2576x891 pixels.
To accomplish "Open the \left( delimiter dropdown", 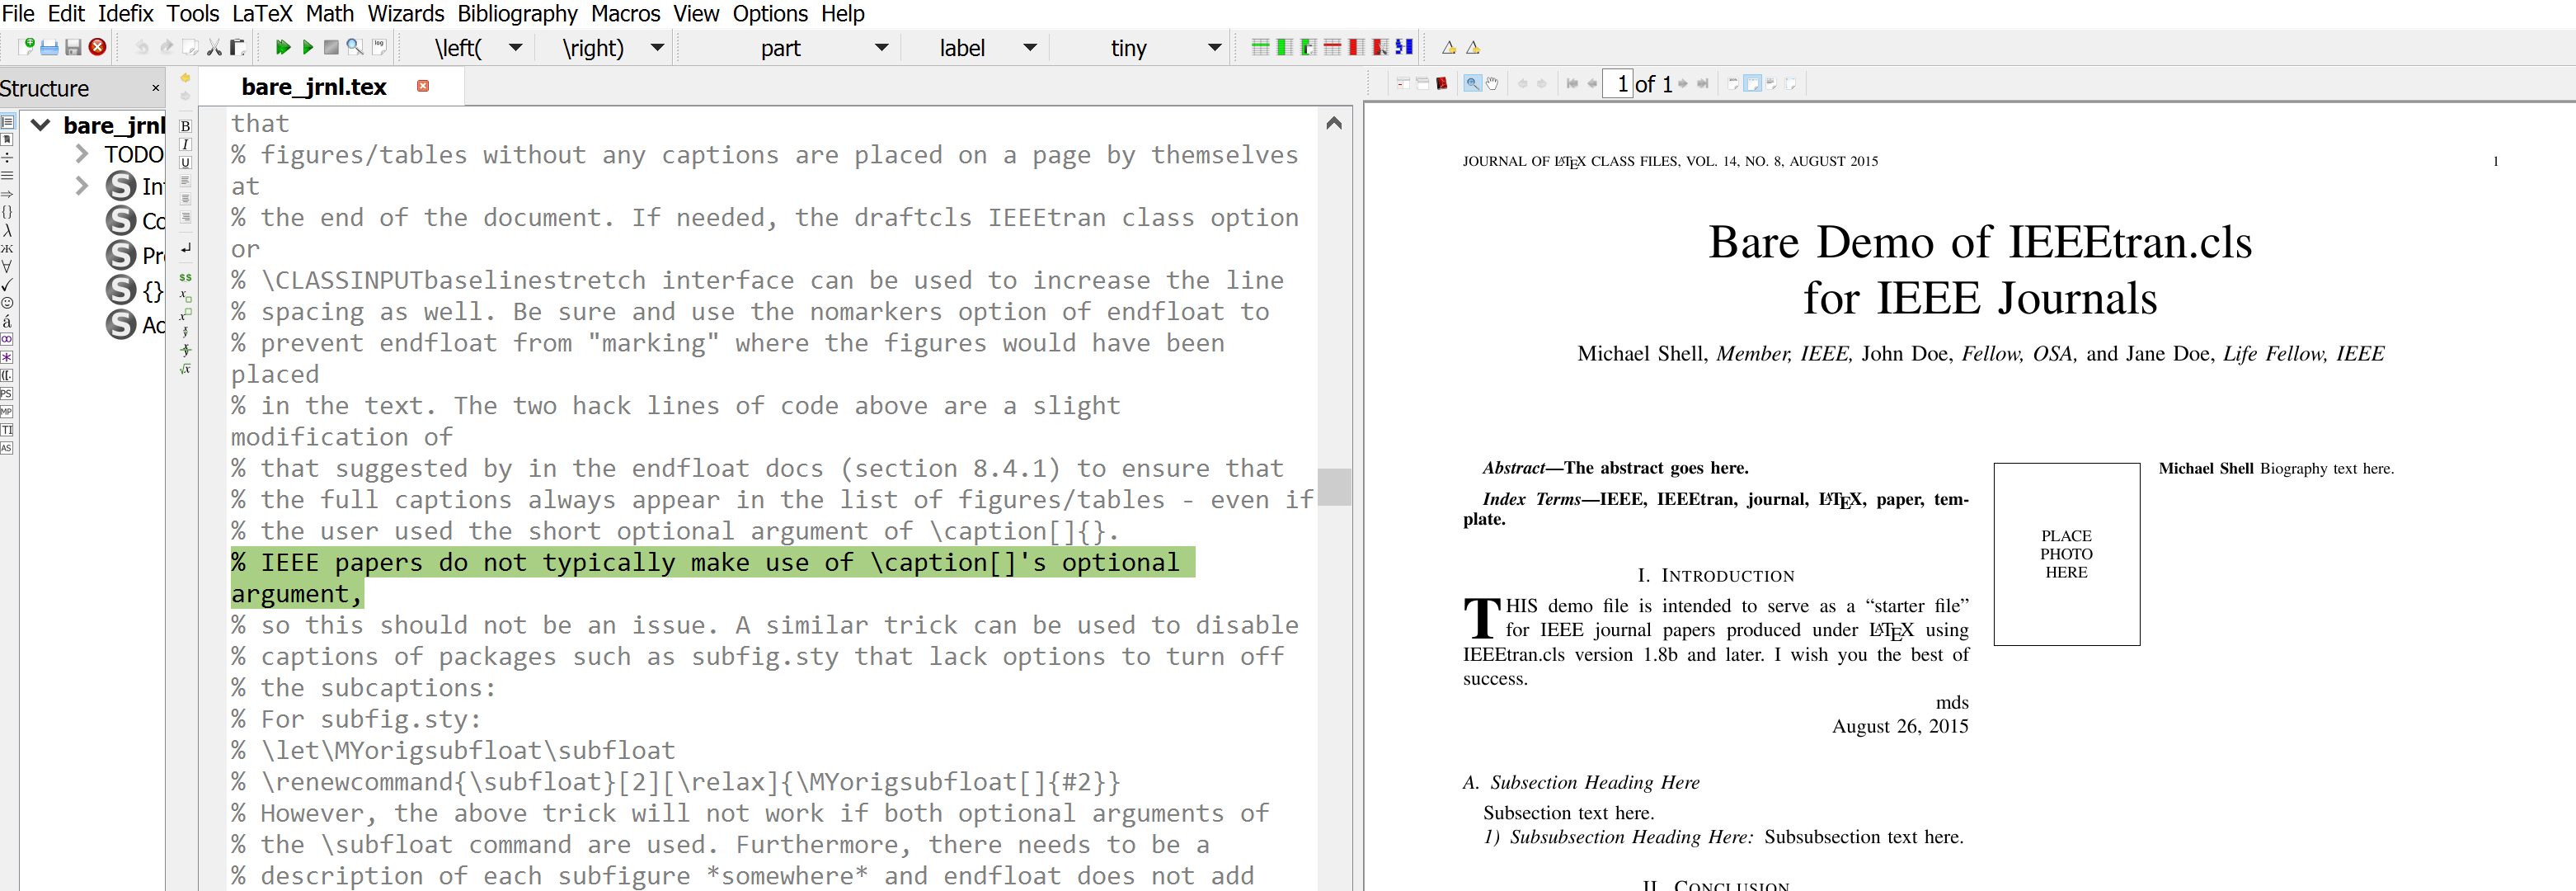I will [x=516, y=47].
